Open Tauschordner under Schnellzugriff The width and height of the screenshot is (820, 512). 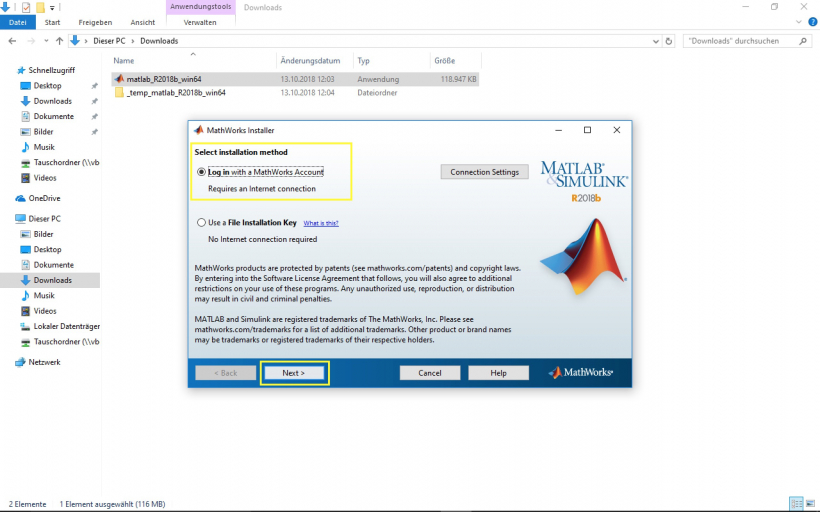[66, 163]
